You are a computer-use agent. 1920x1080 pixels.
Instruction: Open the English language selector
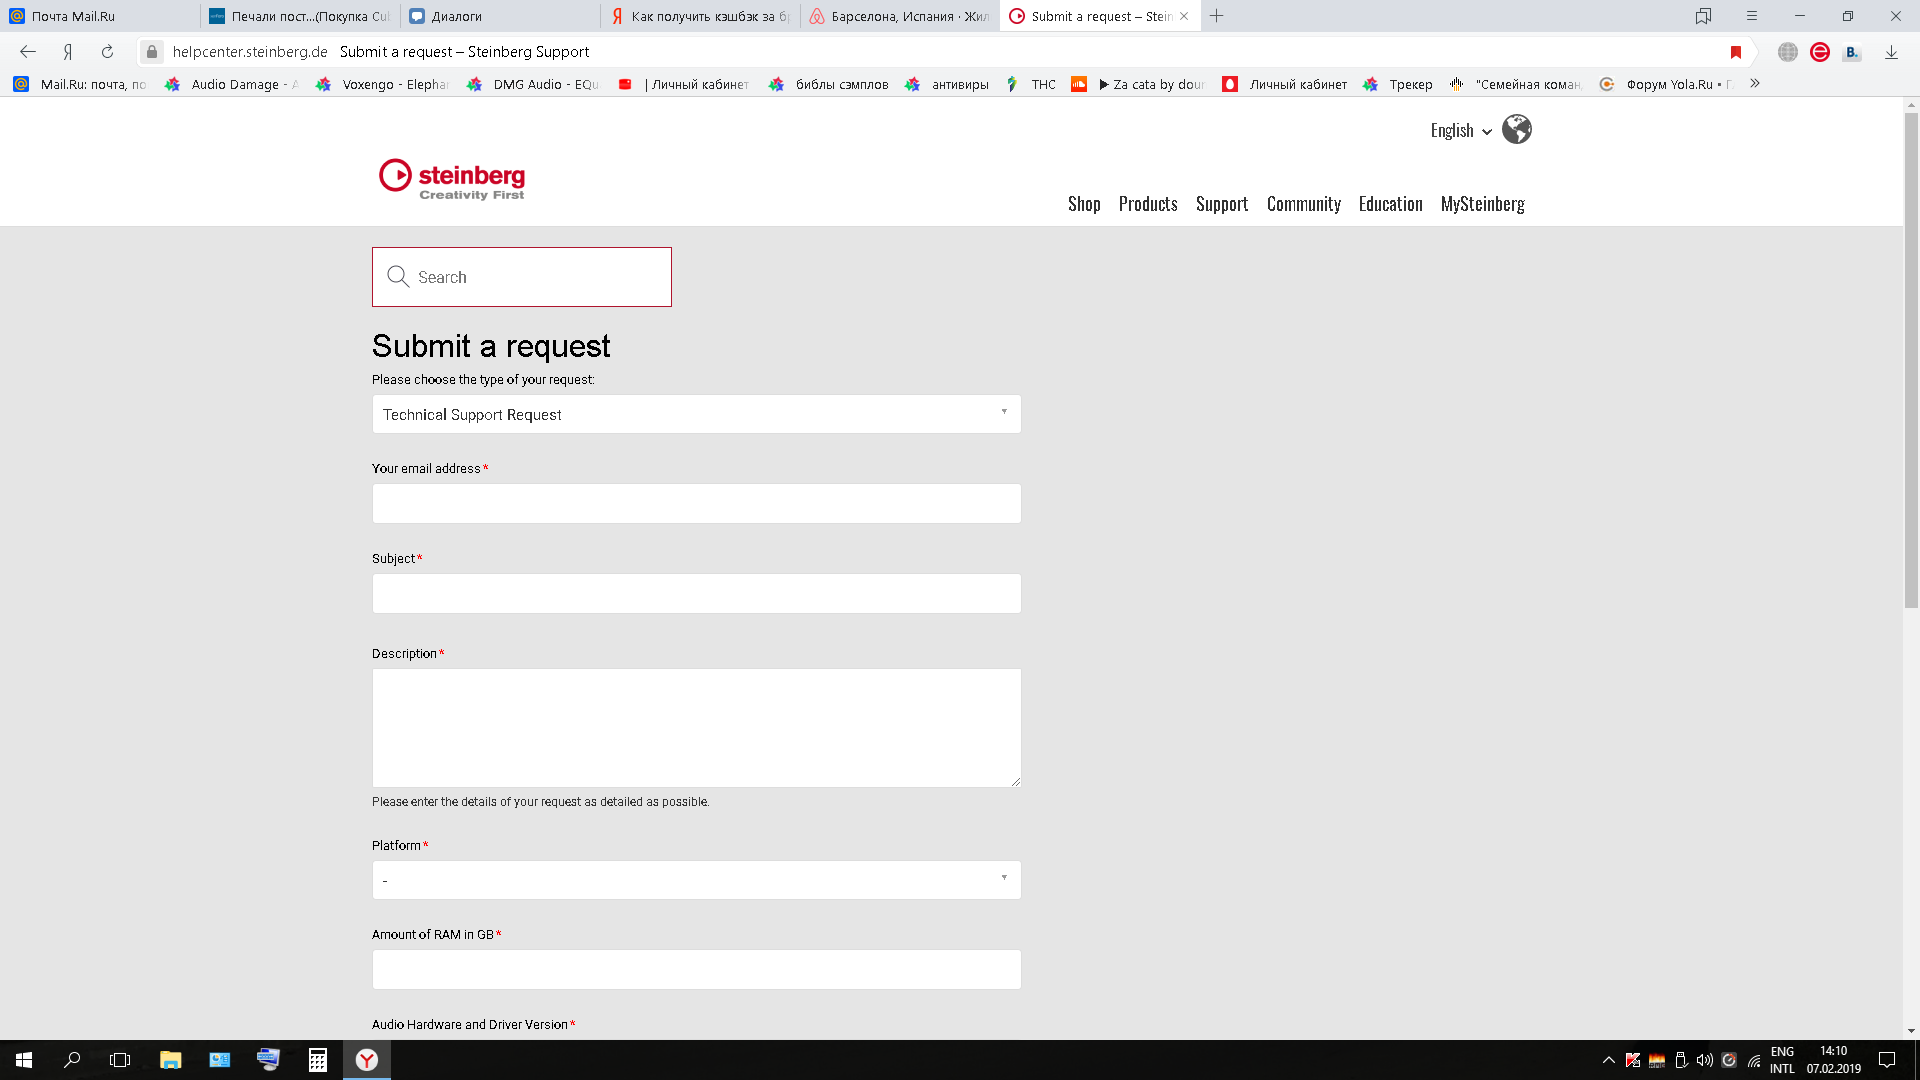(x=1460, y=131)
